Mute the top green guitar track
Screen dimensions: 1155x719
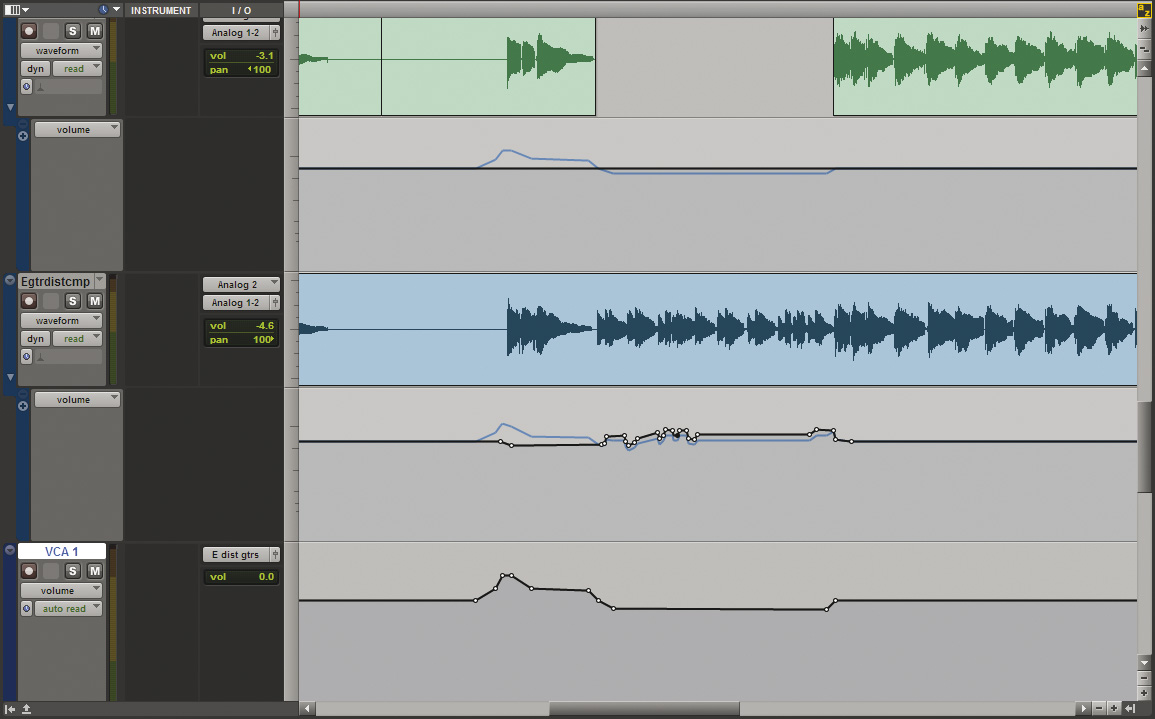tap(94, 31)
